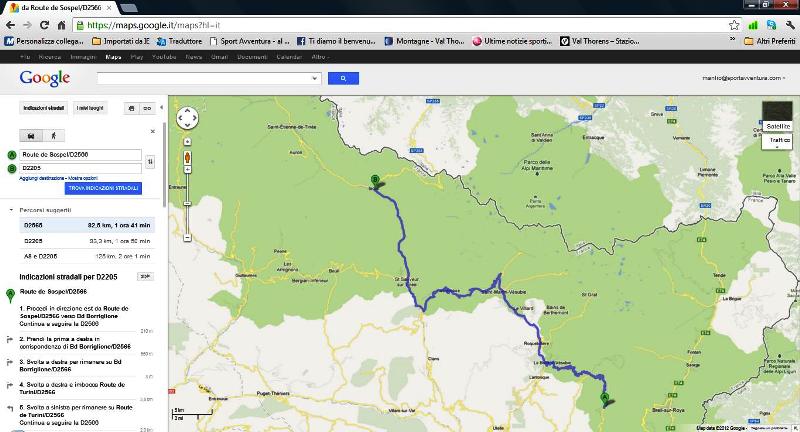Open the I miei luoghi tab
Screen dimensions: 800x432
coord(90,107)
